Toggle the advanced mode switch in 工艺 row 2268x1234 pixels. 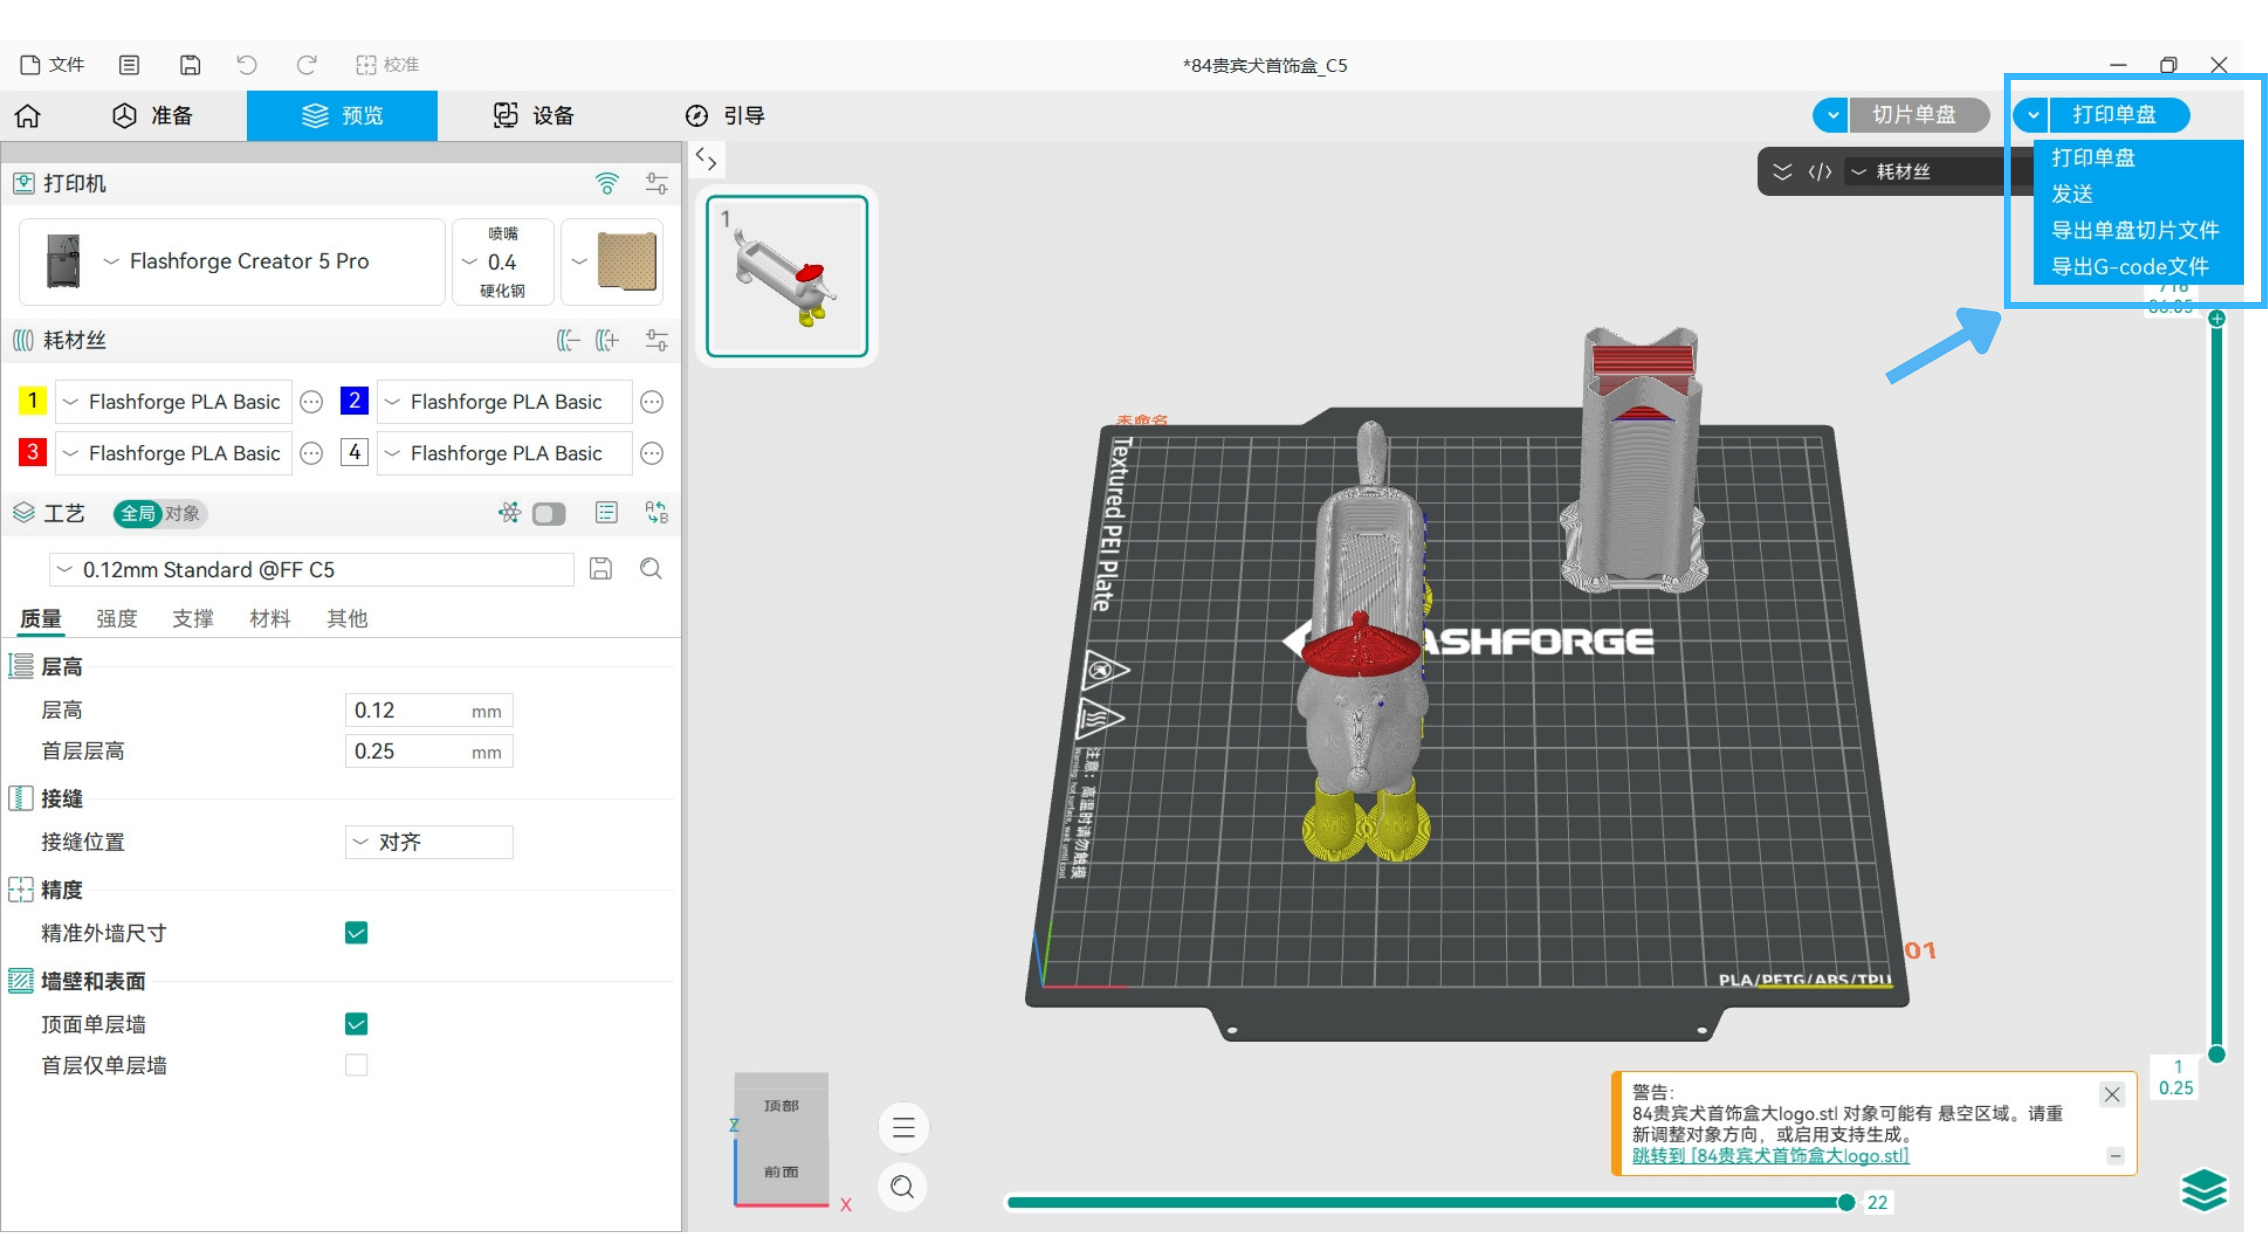pyautogui.click(x=549, y=514)
